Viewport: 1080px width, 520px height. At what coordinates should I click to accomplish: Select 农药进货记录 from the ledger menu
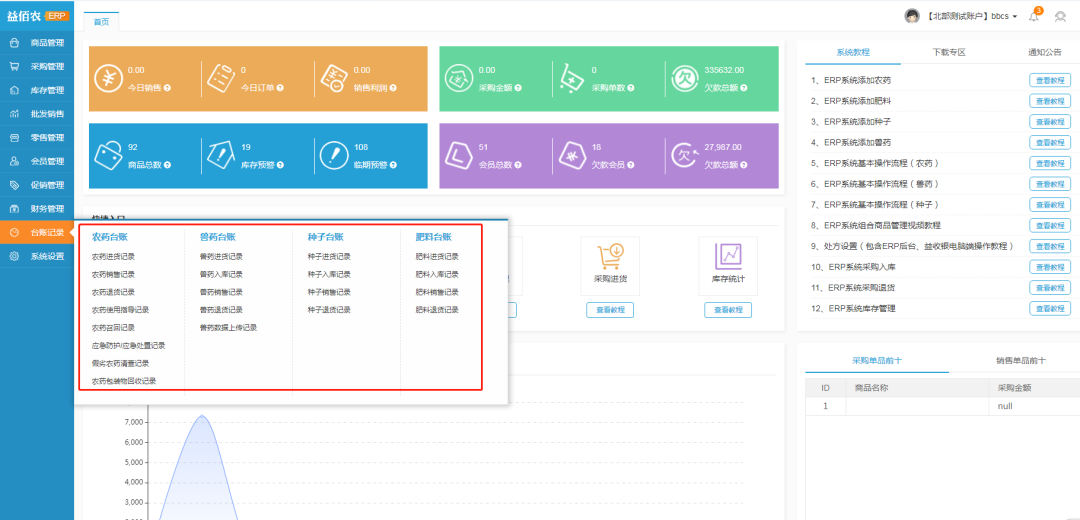pos(113,257)
